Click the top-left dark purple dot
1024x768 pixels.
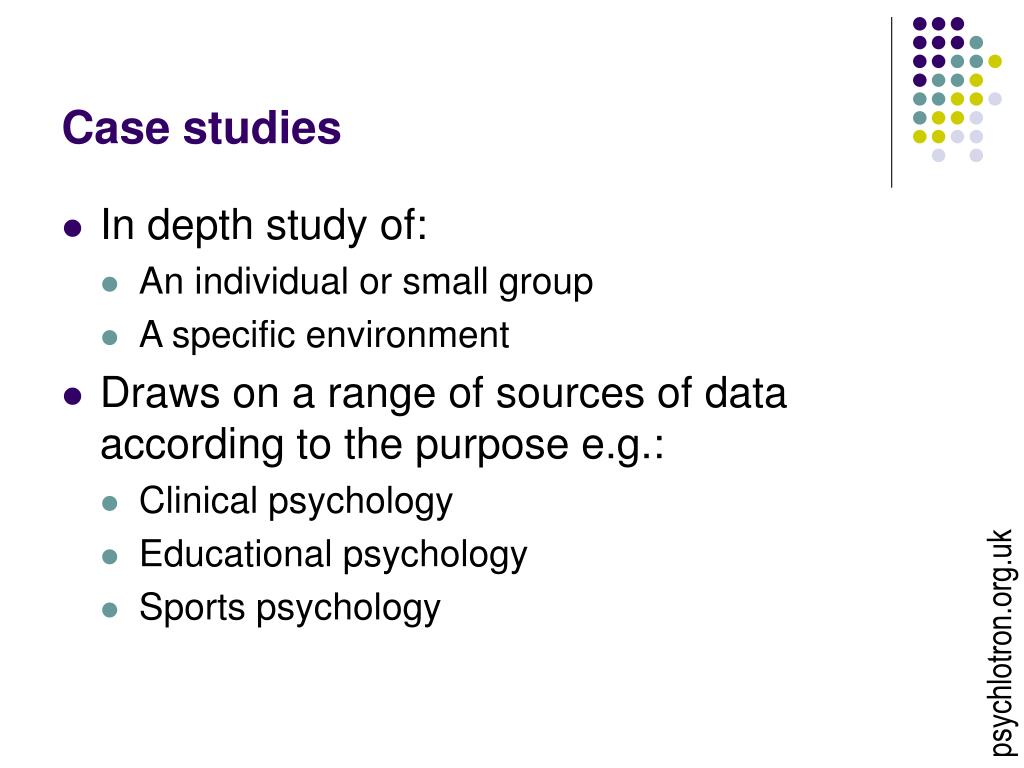click(x=920, y=24)
